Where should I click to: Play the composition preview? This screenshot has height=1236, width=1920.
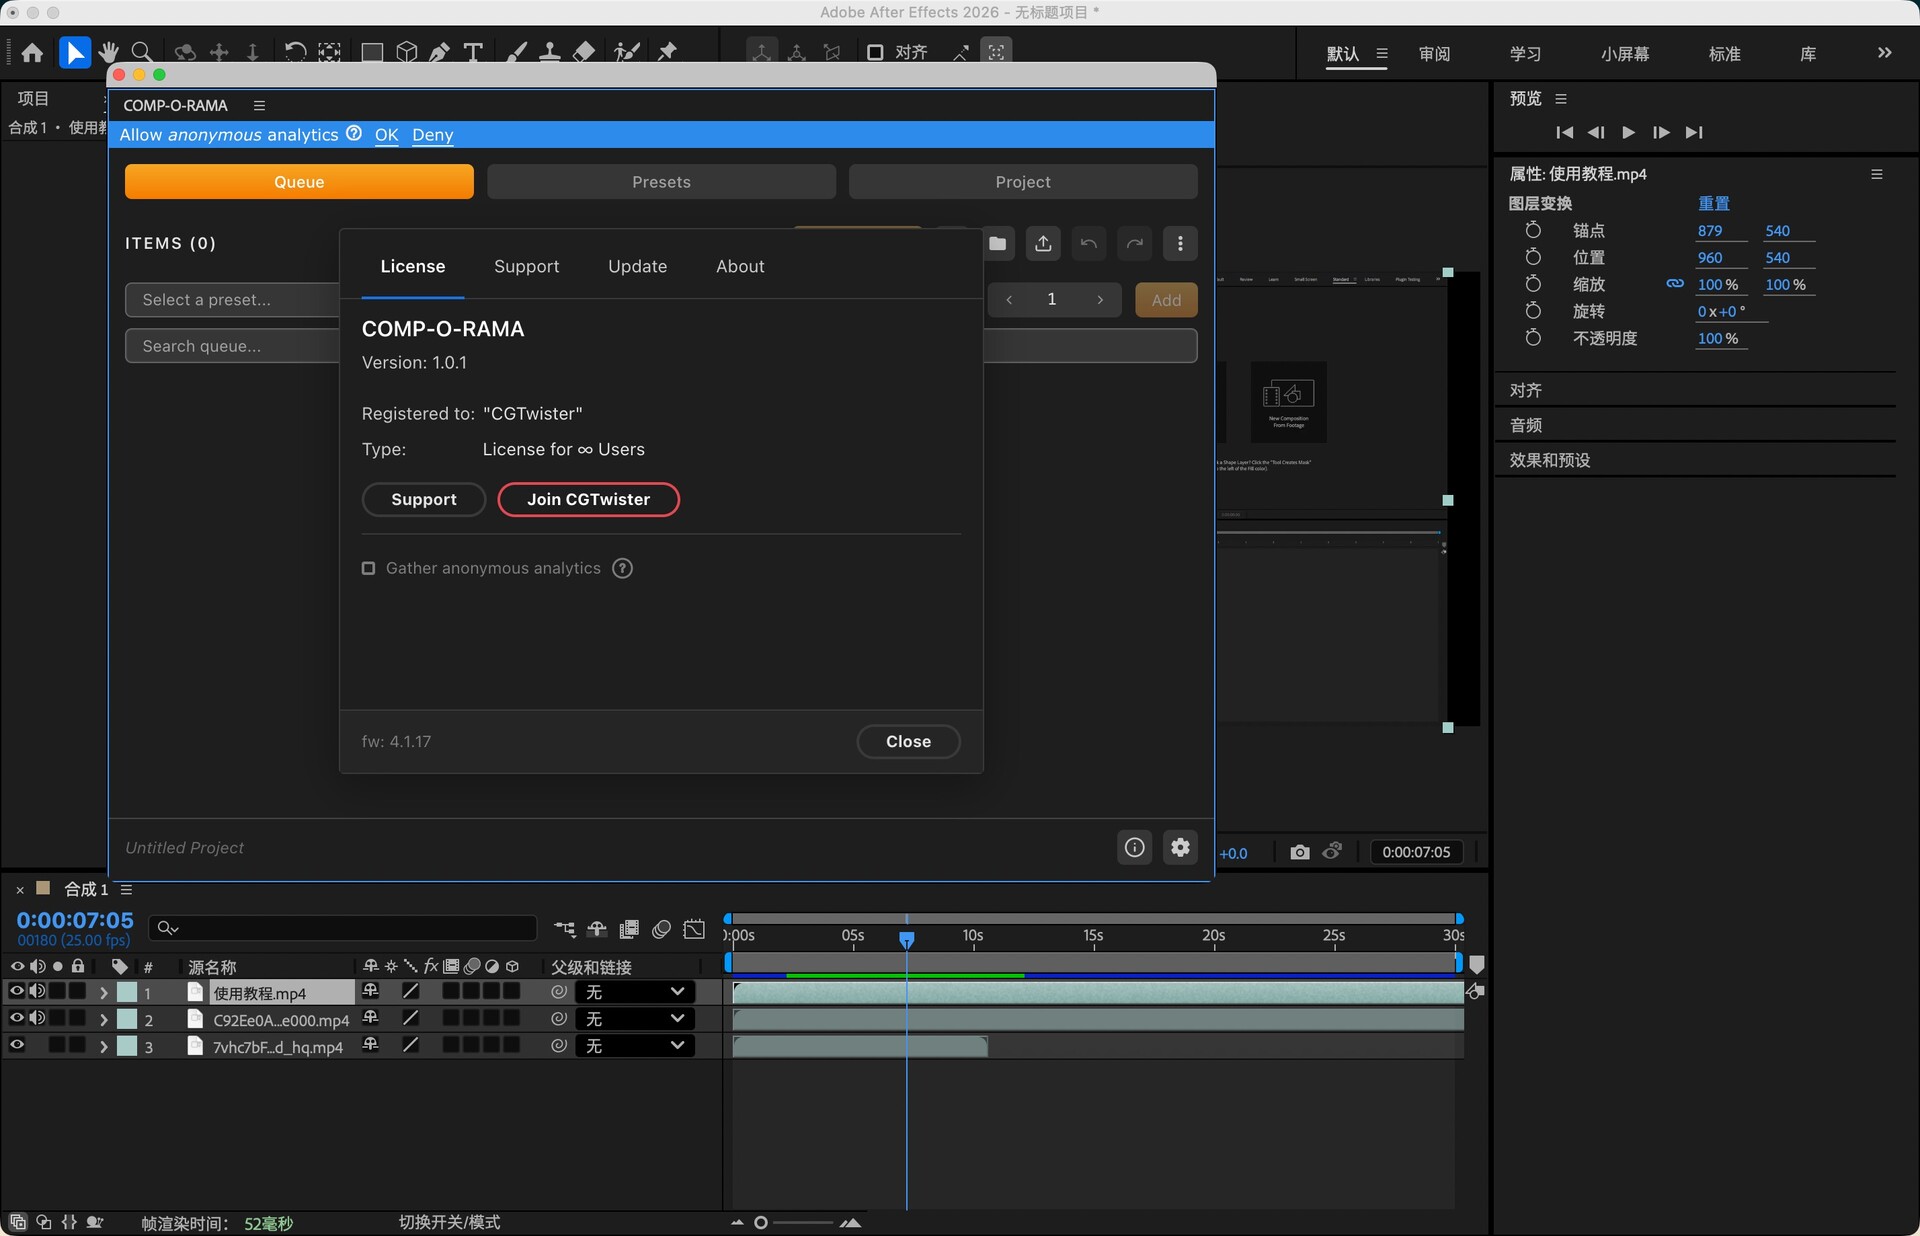click(x=1628, y=132)
